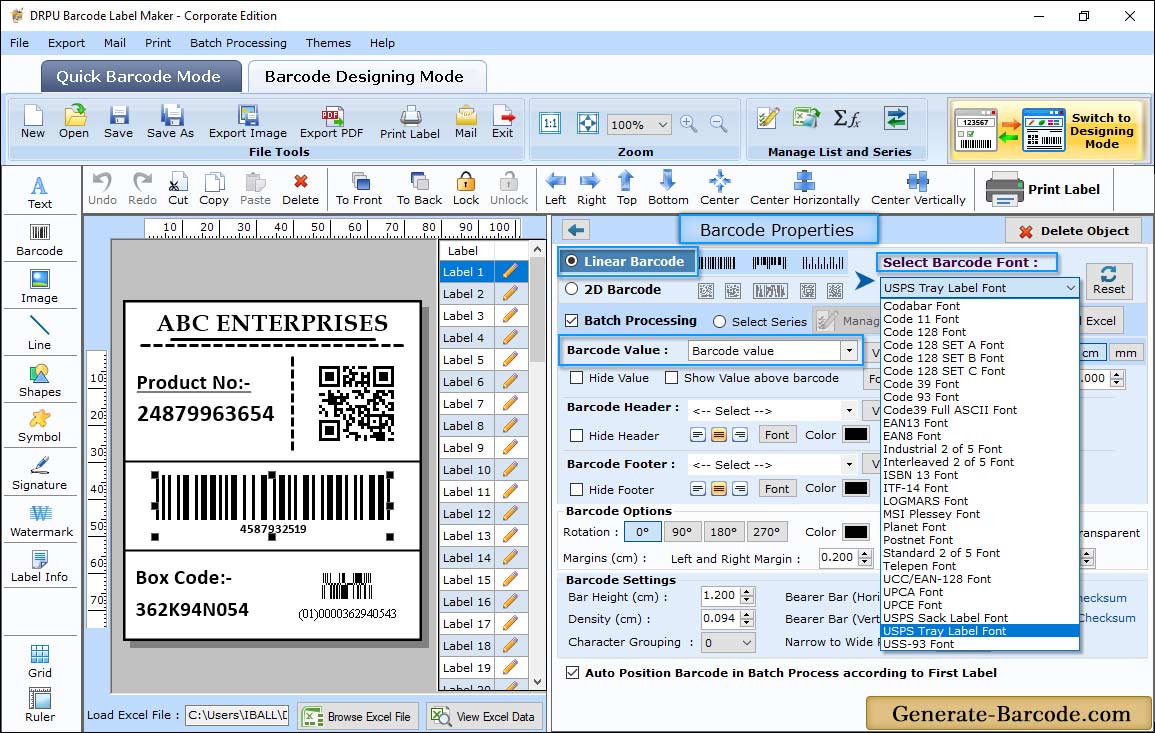Open the Batch Processing menu
This screenshot has height=733, width=1155.
(238, 43)
